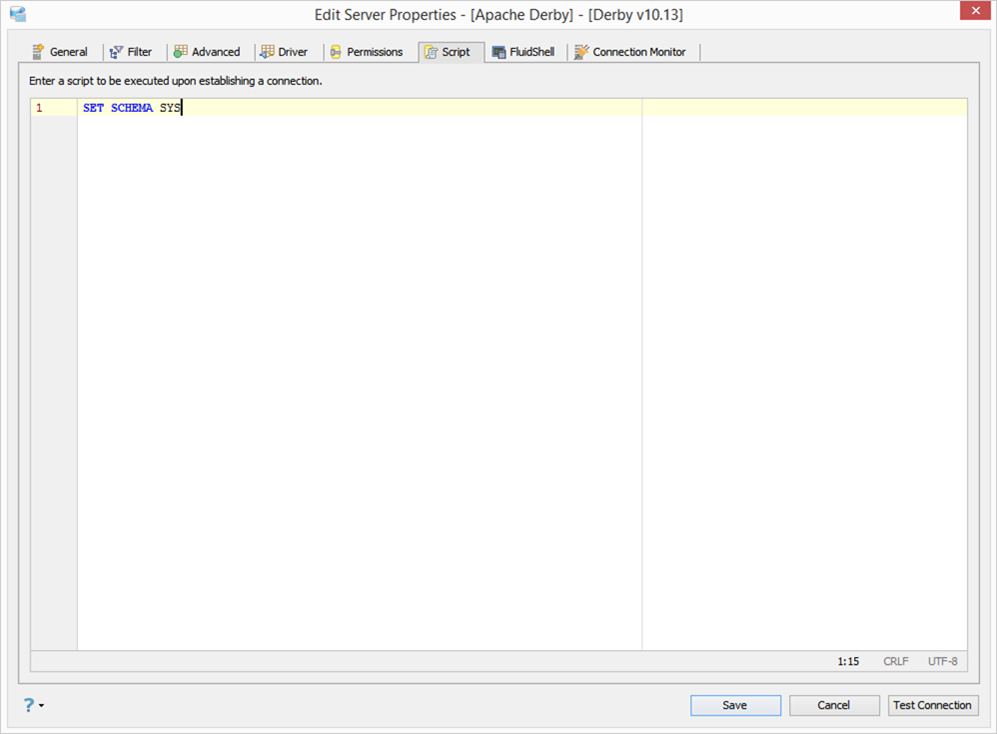Save the server properties
The height and width of the screenshot is (734, 997).
tap(736, 705)
